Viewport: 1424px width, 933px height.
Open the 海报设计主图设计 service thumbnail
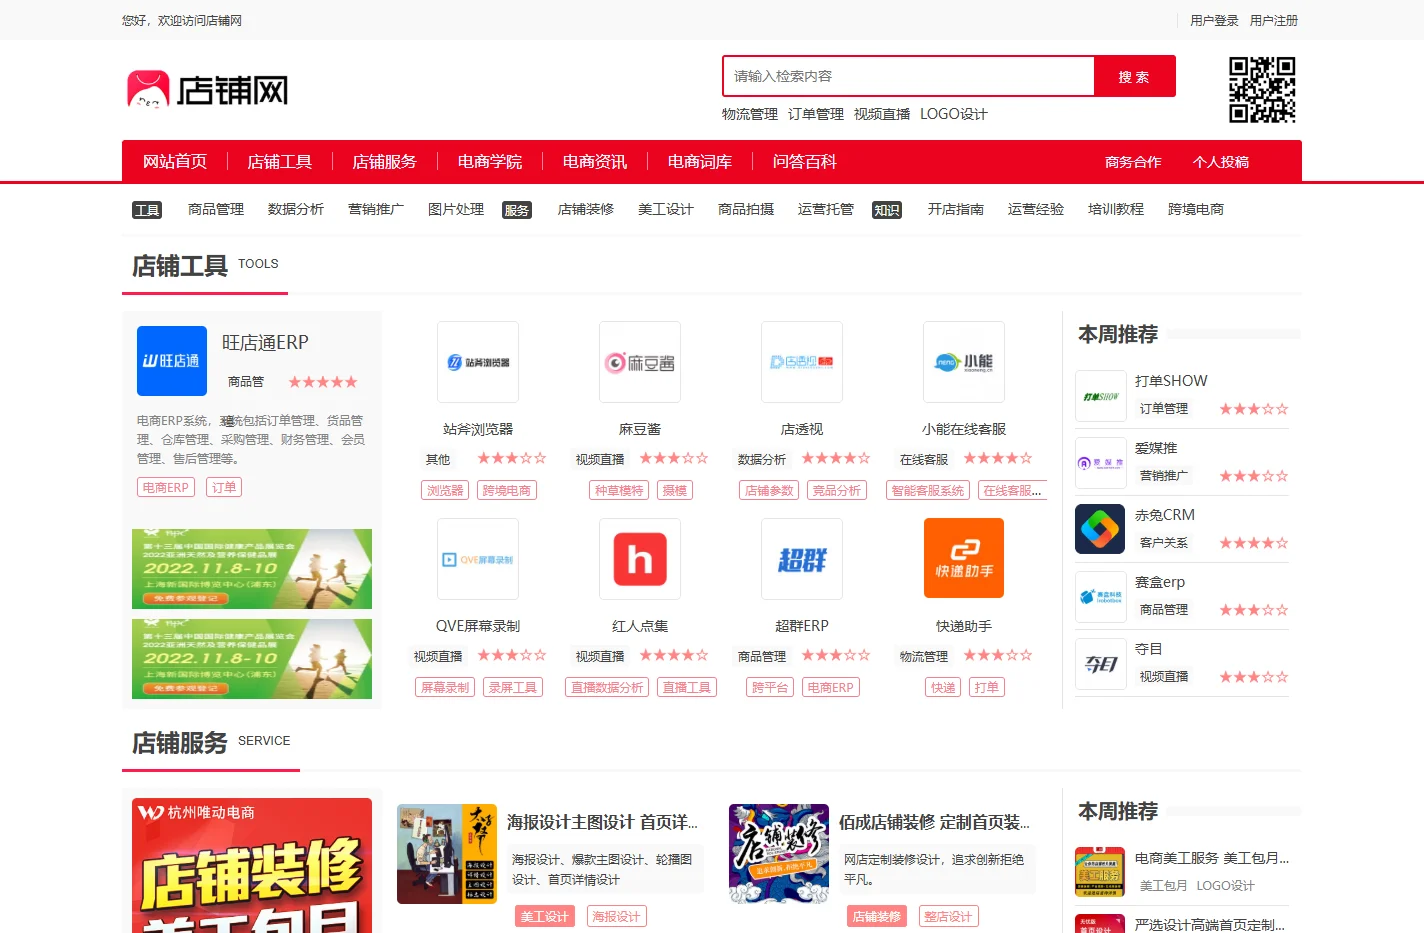click(x=447, y=854)
